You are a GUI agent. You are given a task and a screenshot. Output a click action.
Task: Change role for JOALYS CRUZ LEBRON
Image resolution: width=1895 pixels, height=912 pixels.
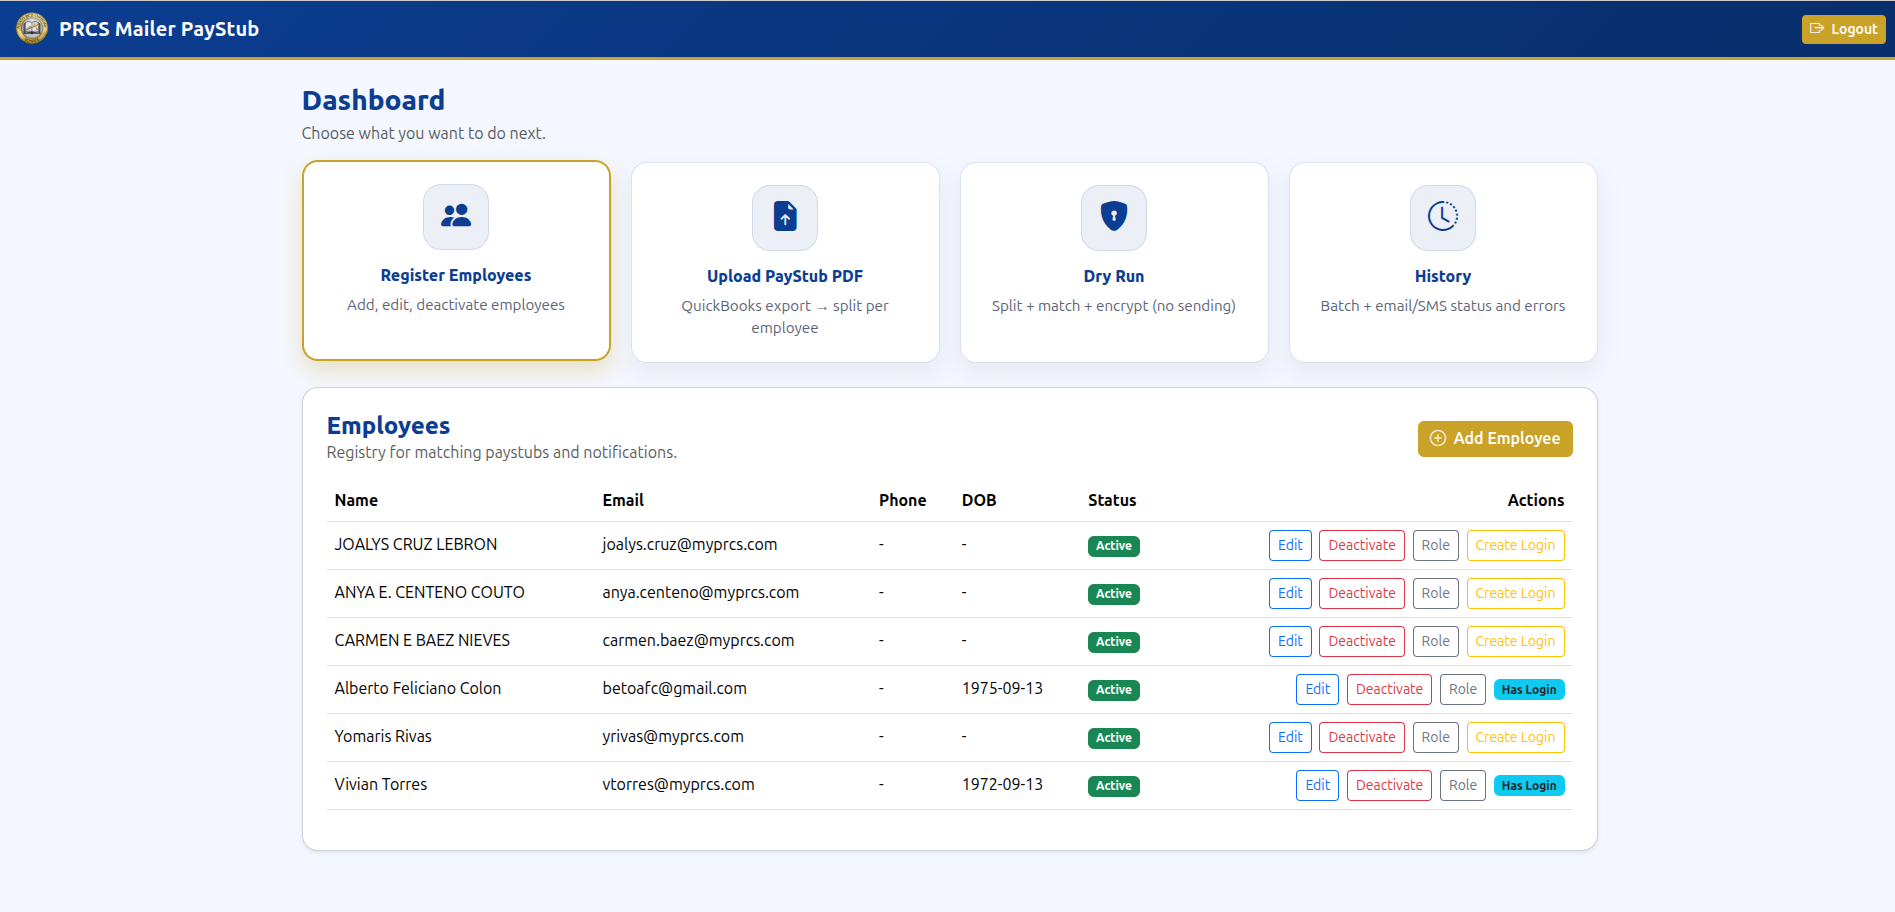[1436, 545]
